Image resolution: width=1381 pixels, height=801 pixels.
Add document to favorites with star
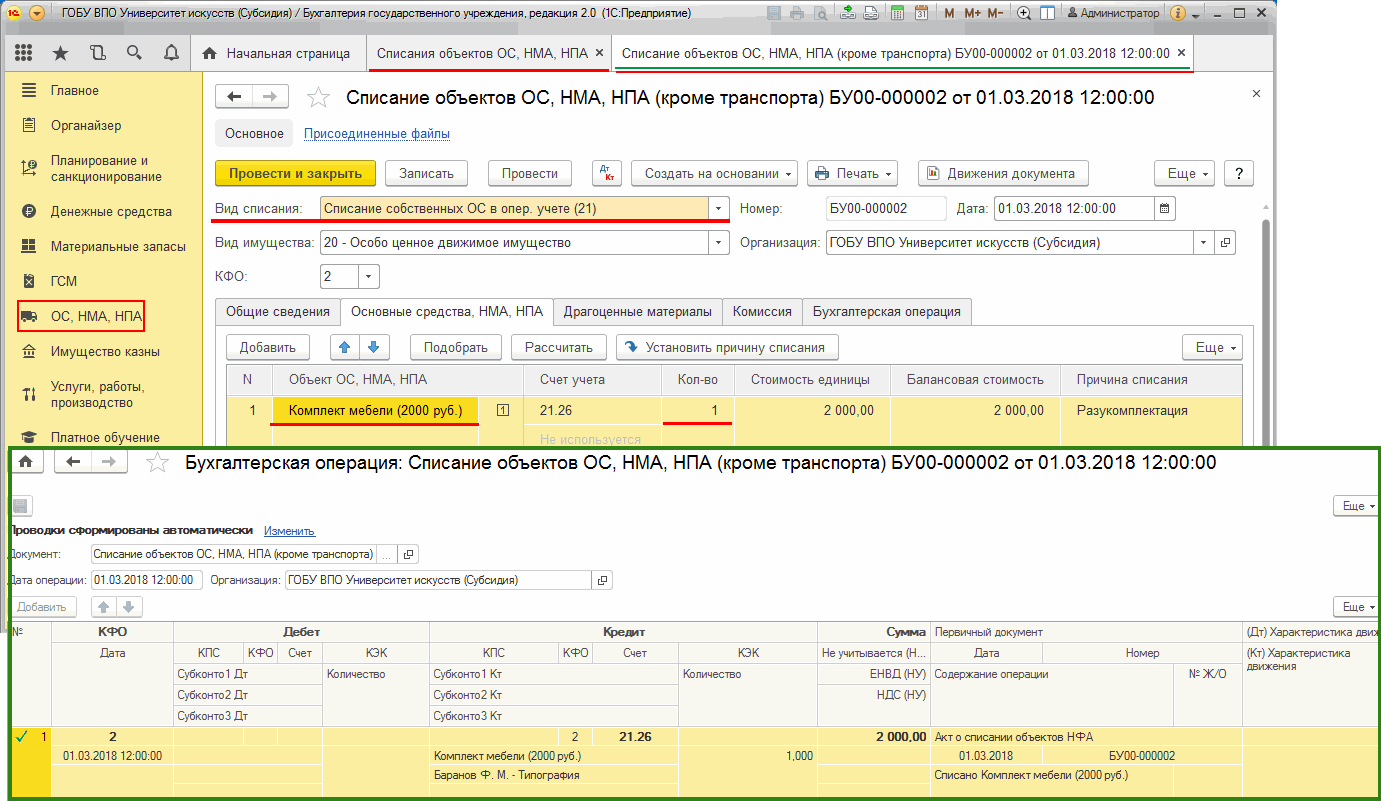(x=318, y=97)
